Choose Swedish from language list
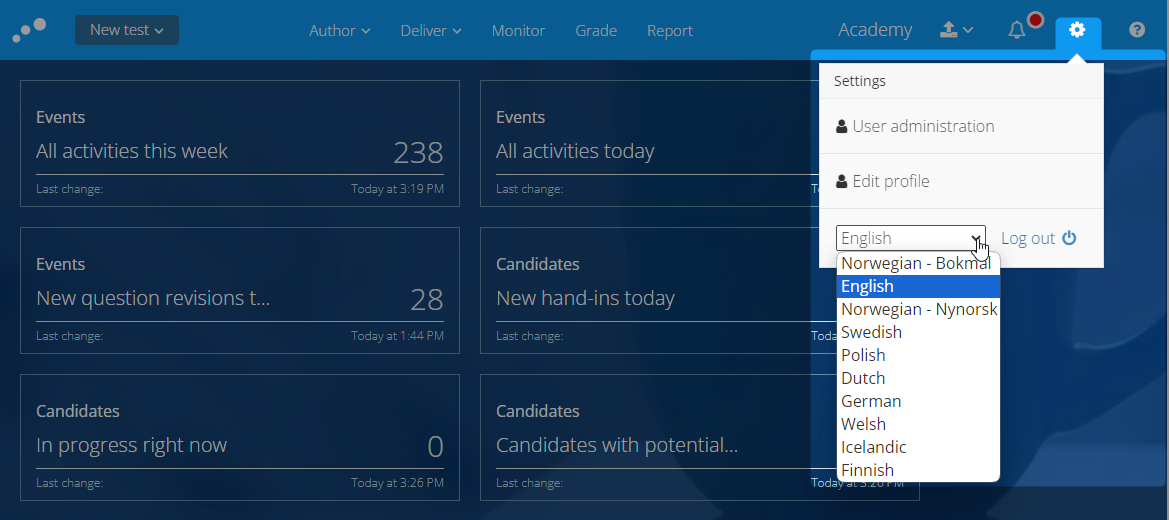Screen dimensions: 1169x520 coord(918,332)
